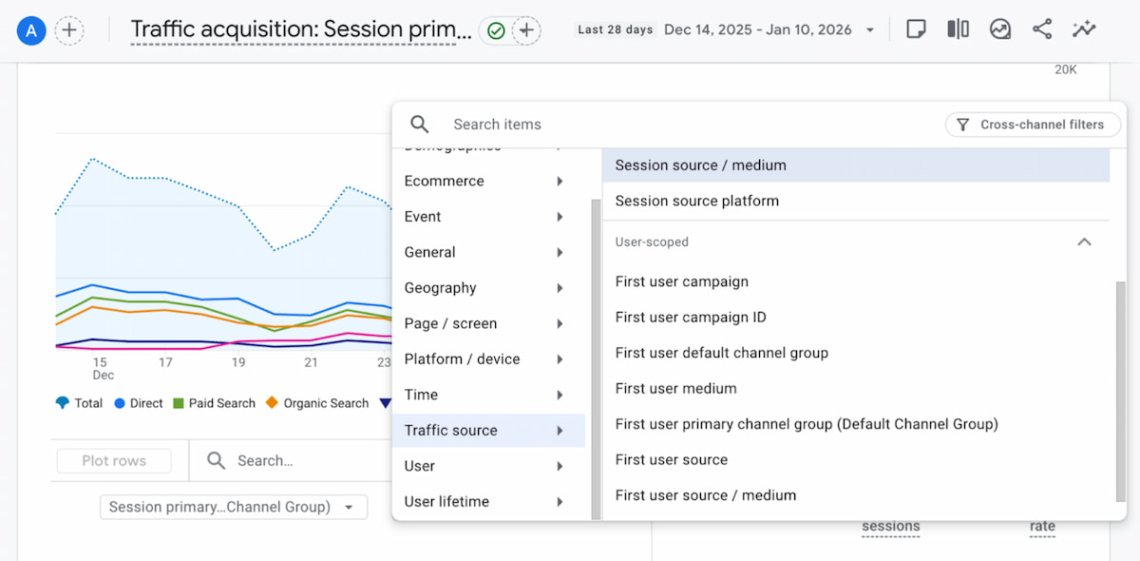Click the blue A segment avatar
1140x561 pixels.
(x=30, y=30)
